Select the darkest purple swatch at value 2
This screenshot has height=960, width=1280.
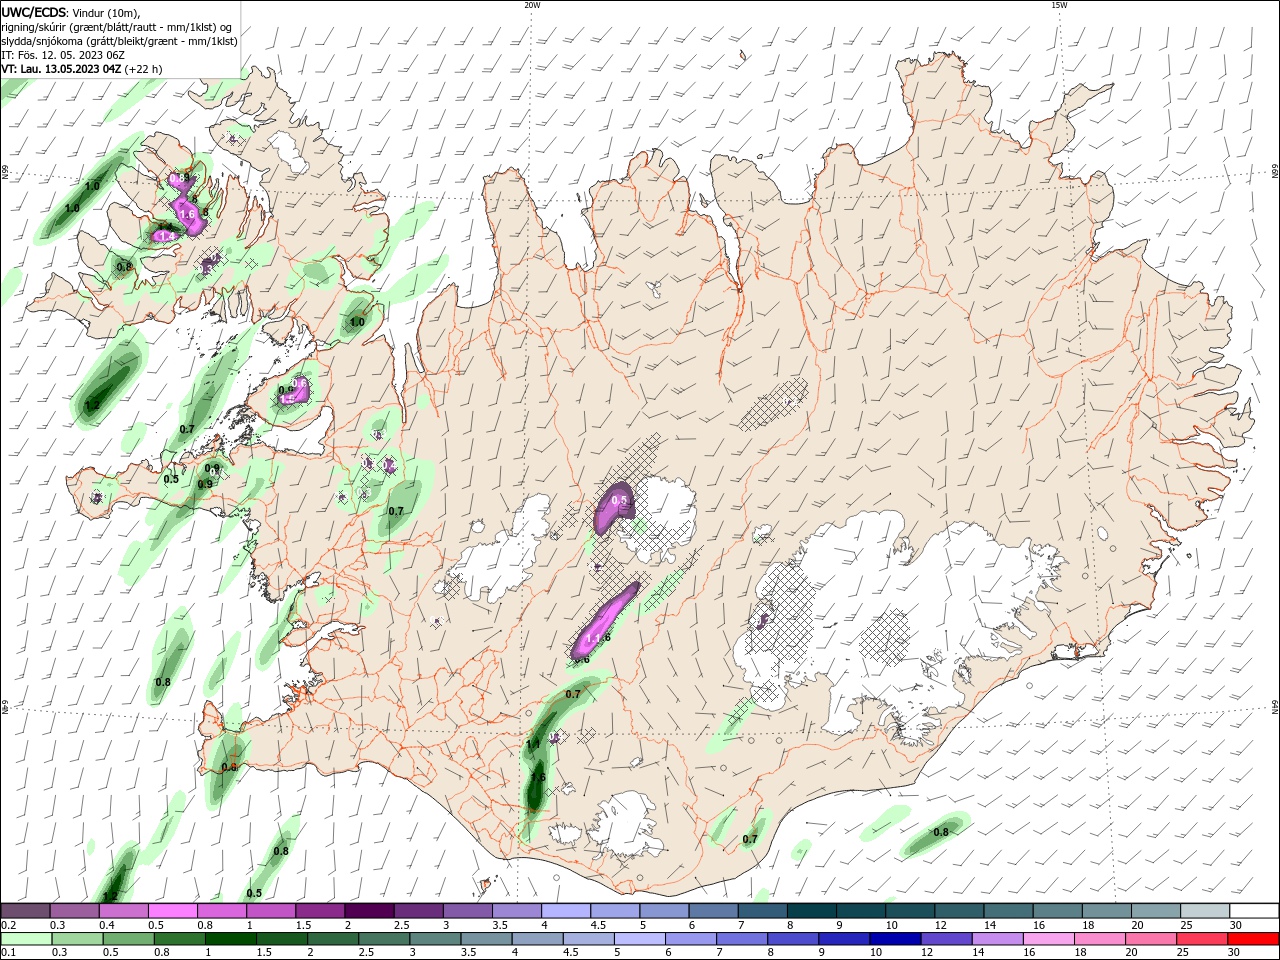click(x=369, y=910)
